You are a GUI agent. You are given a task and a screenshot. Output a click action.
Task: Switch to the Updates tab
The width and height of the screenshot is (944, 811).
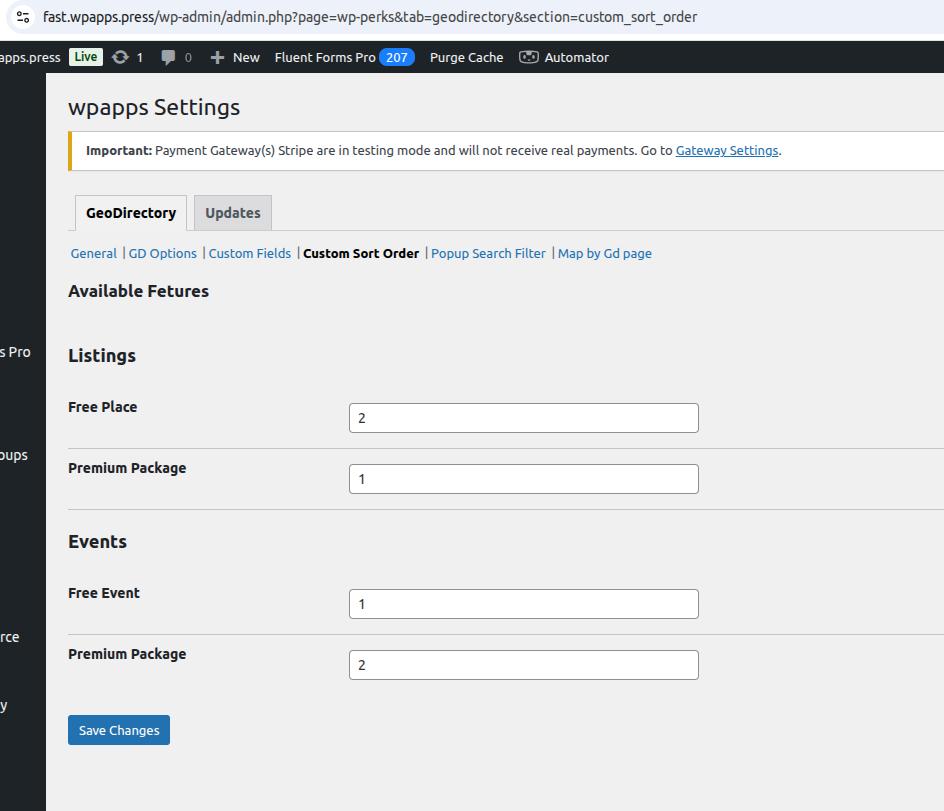[232, 213]
